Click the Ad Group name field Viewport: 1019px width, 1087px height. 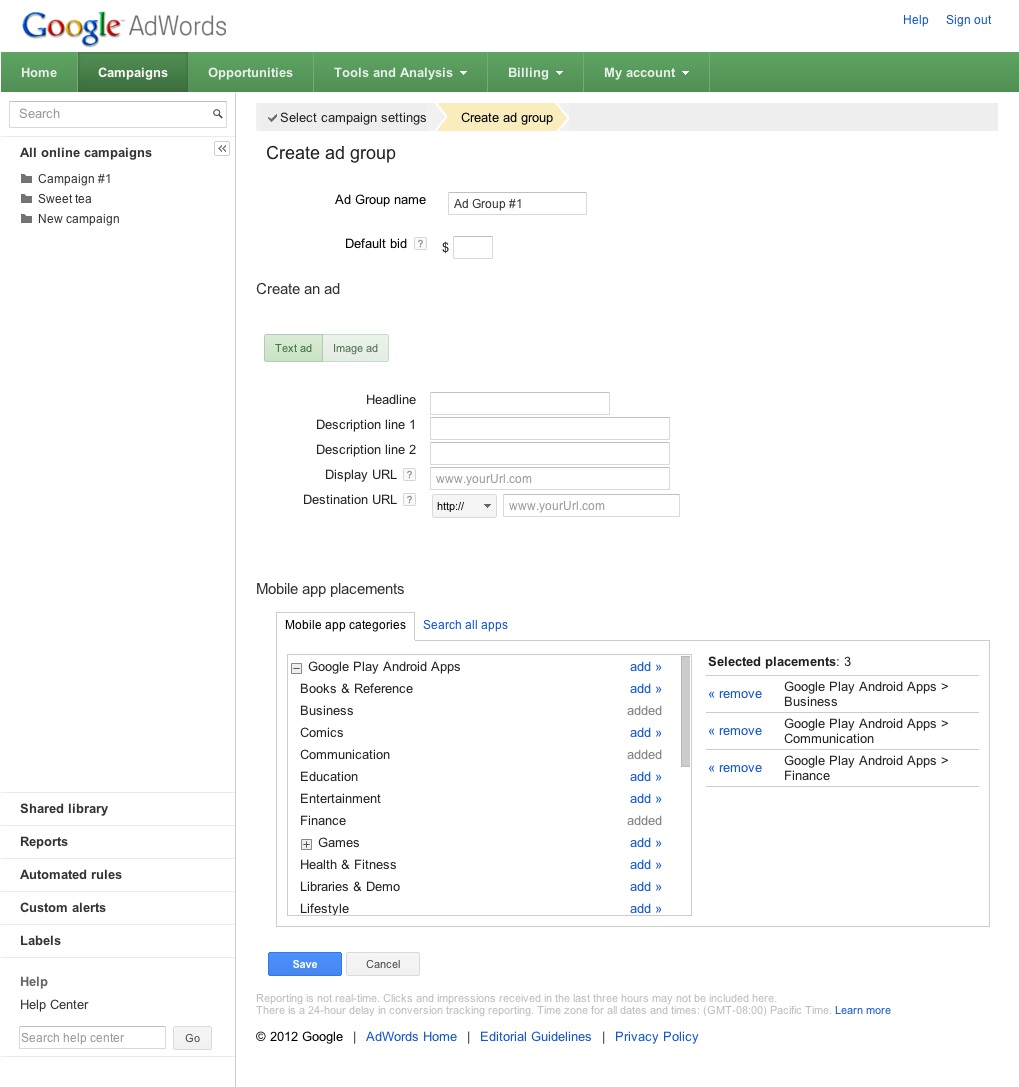tap(517, 203)
